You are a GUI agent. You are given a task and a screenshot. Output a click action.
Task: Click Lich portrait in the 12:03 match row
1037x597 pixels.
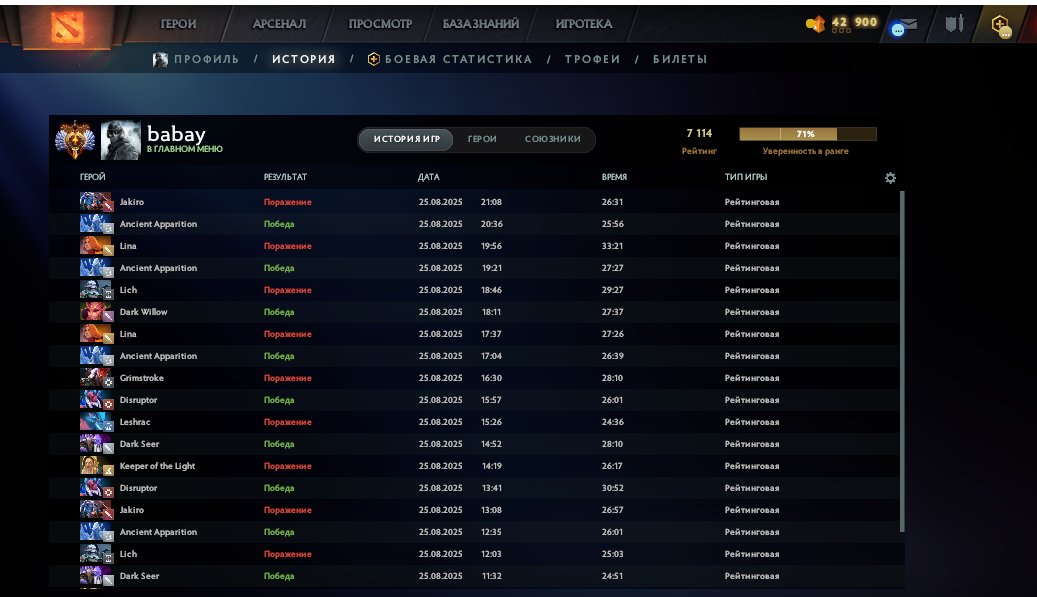(97, 553)
